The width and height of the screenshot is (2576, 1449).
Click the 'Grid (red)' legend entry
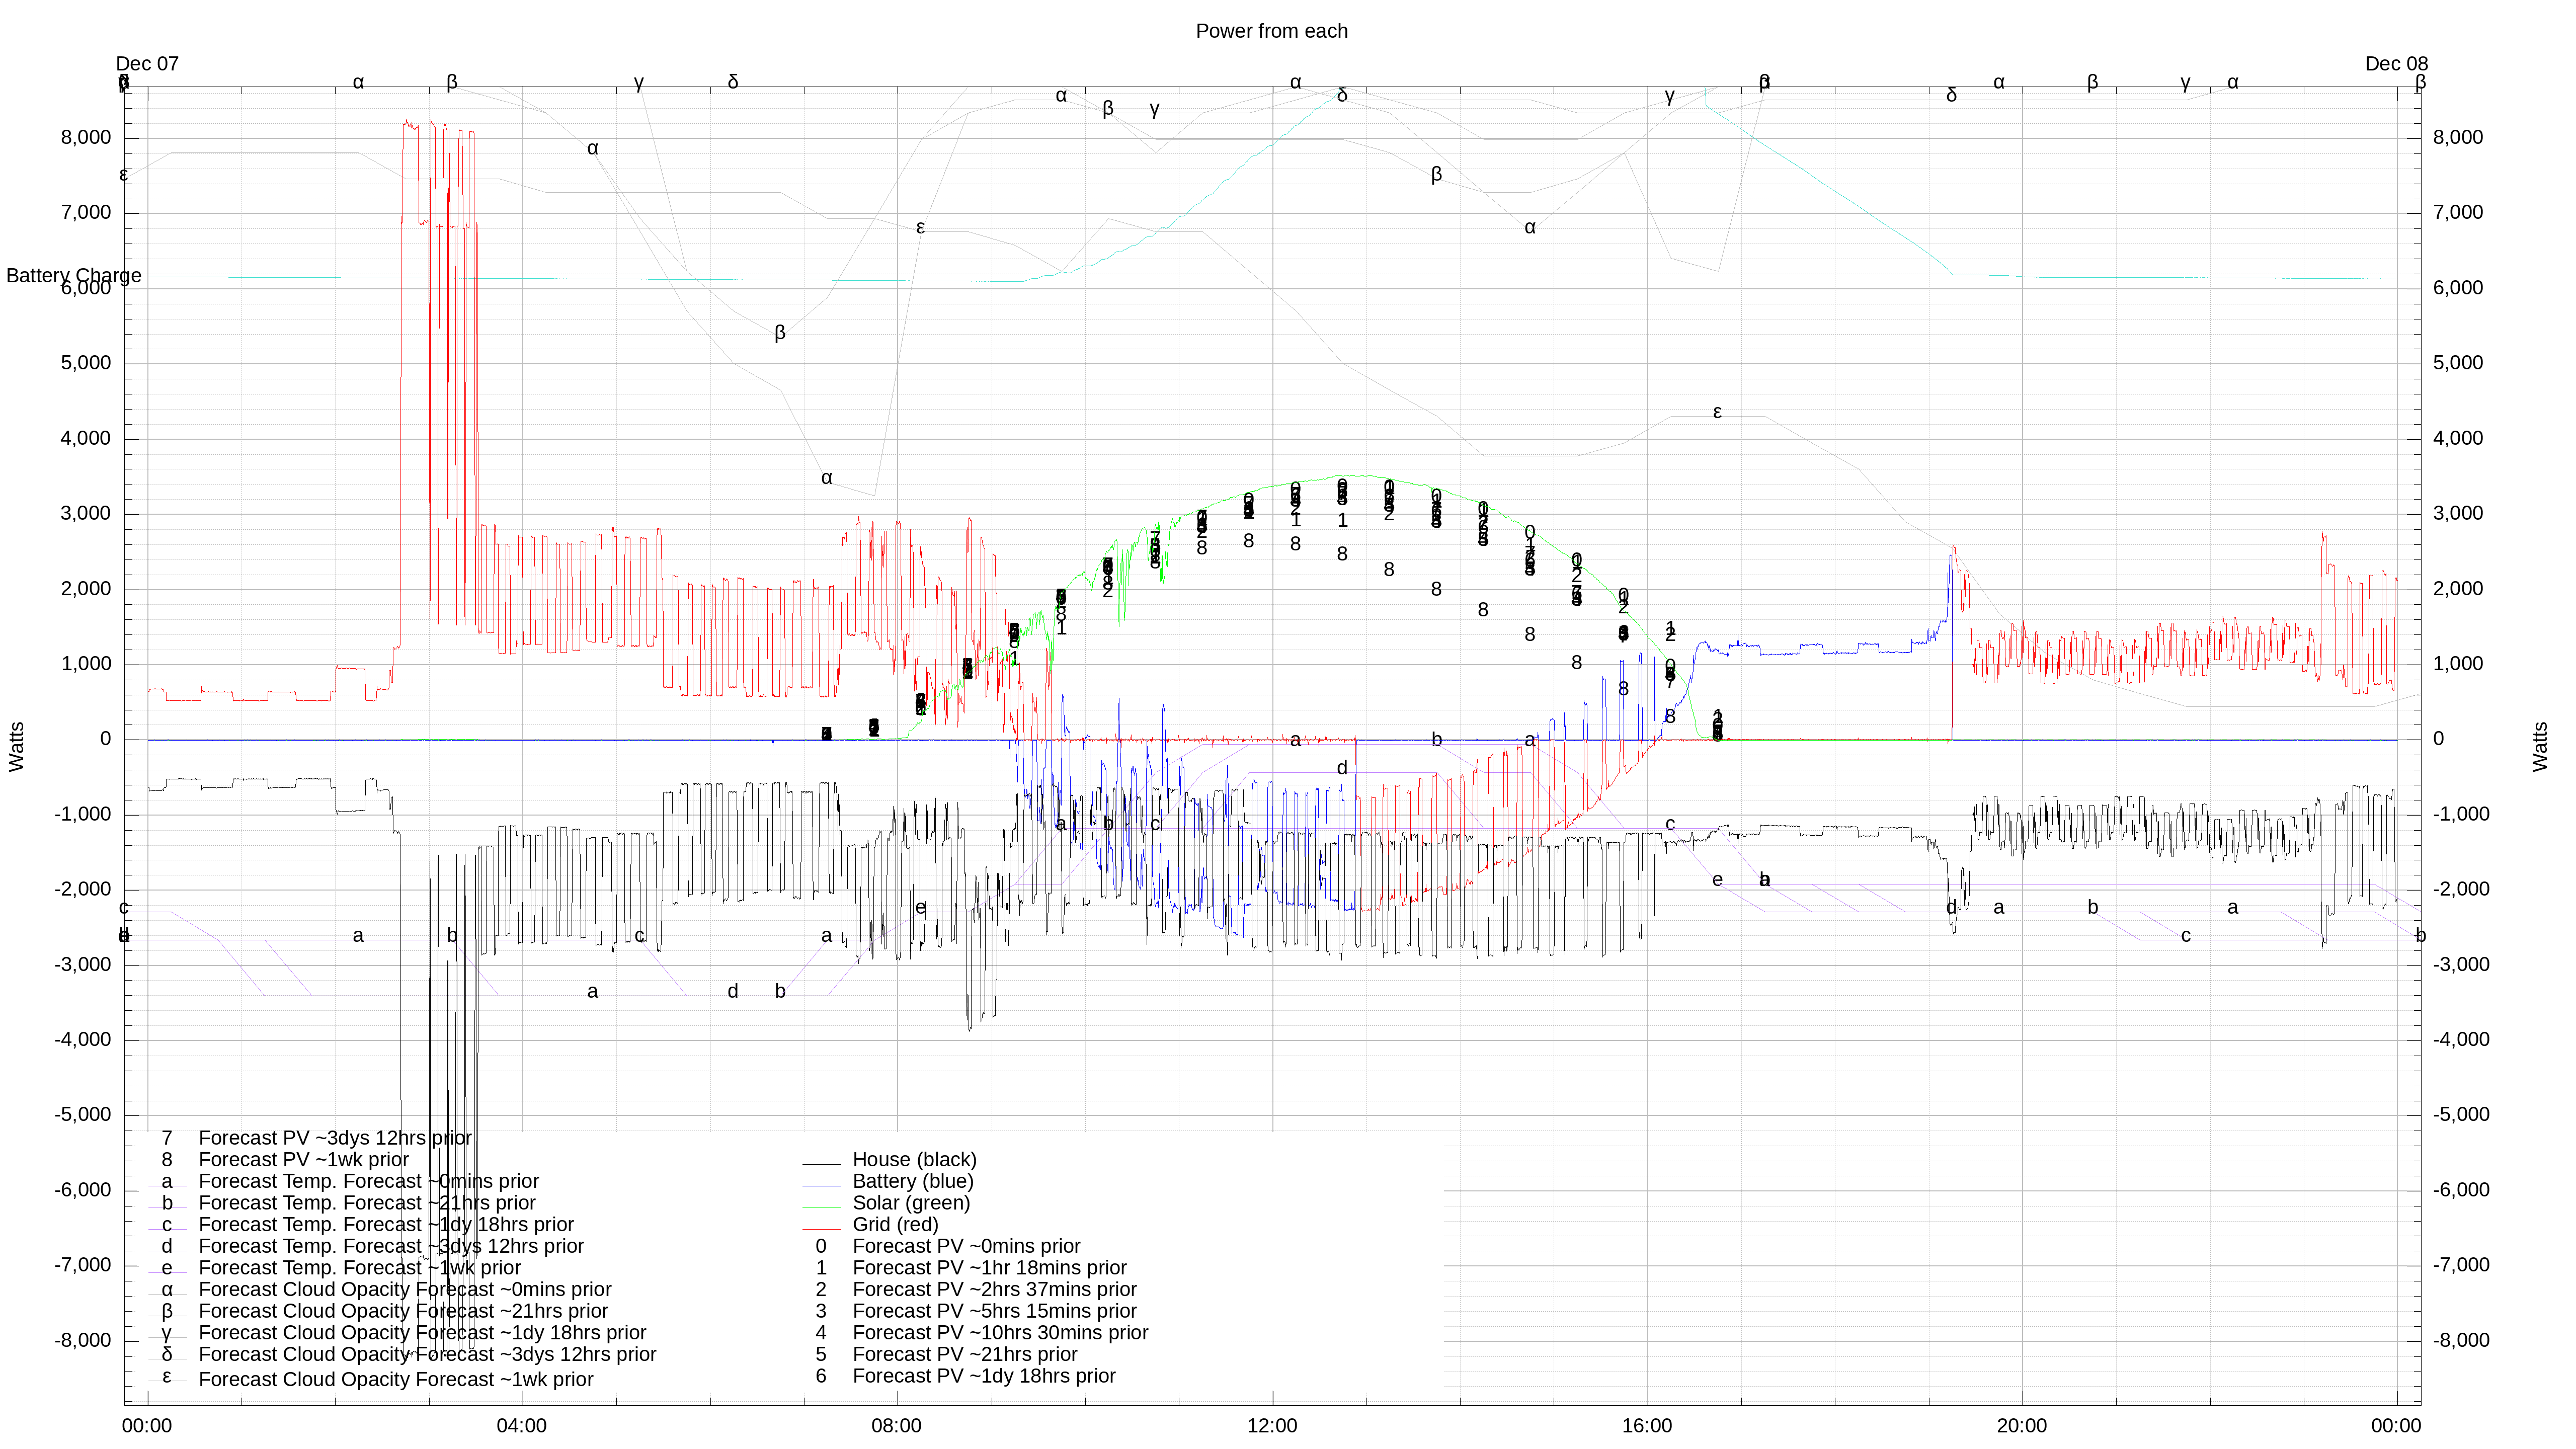(895, 1224)
